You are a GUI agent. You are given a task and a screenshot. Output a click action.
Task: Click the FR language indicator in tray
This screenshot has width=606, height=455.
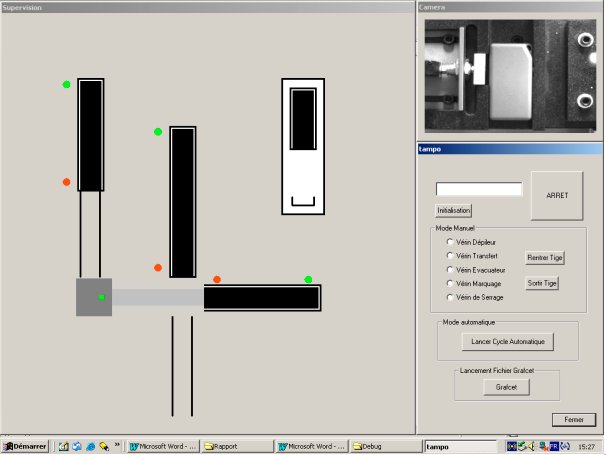[x=553, y=446]
